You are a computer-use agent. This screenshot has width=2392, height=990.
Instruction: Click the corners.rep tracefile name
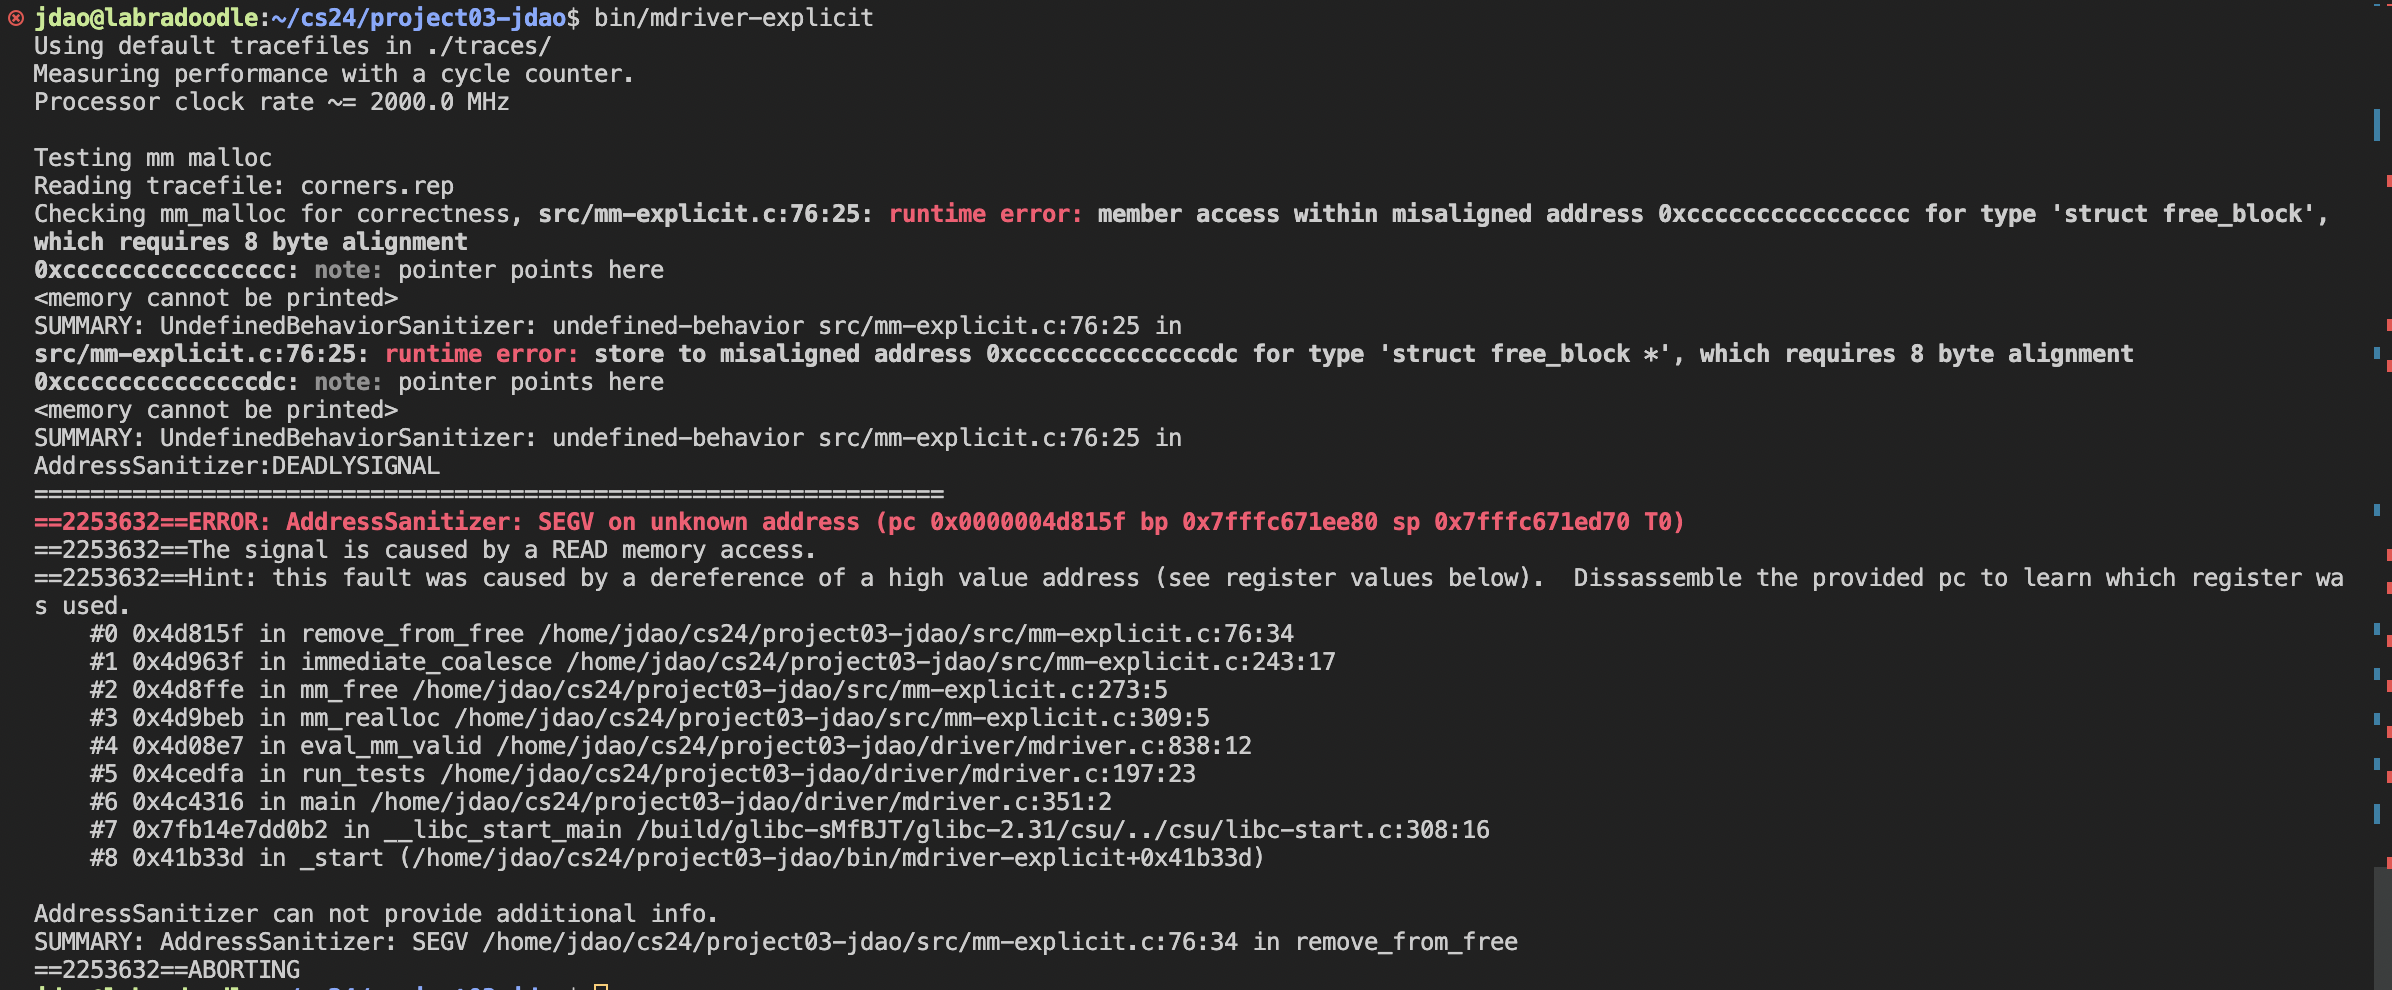(x=377, y=186)
